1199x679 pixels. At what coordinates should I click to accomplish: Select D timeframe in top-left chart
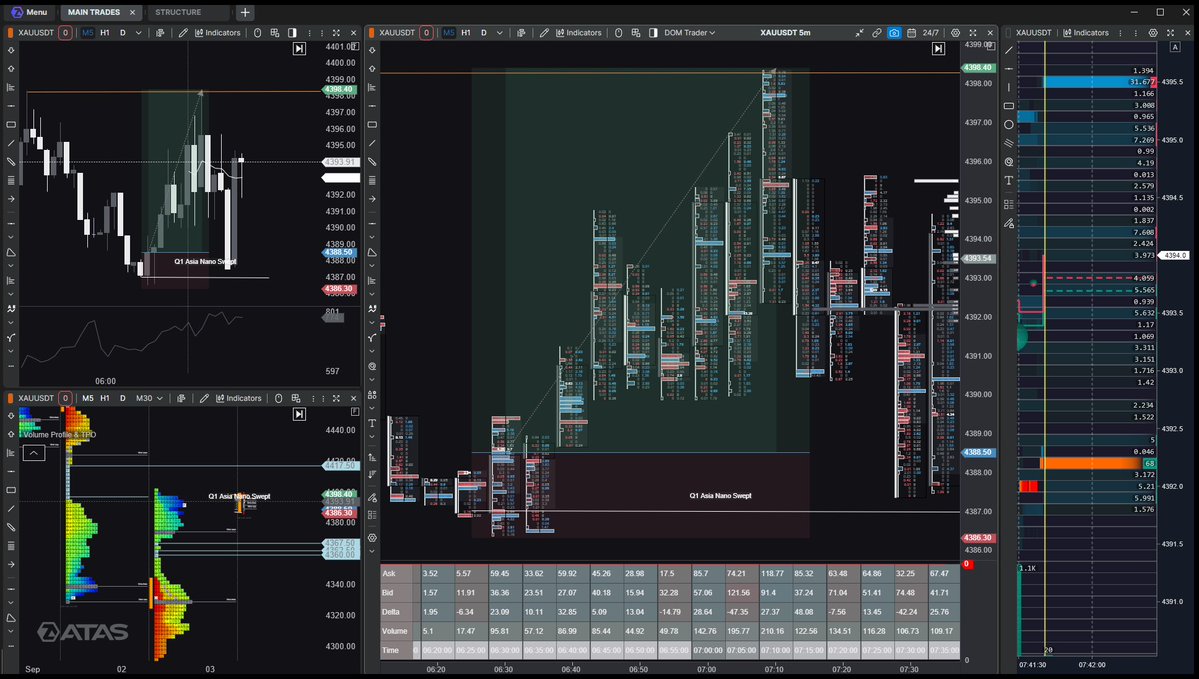[x=122, y=33]
